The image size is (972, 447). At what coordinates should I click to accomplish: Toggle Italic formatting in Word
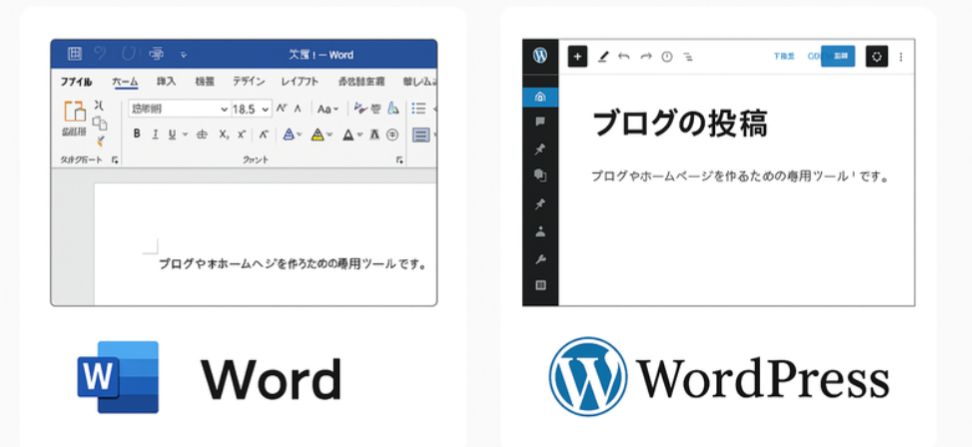pyautogui.click(x=155, y=134)
